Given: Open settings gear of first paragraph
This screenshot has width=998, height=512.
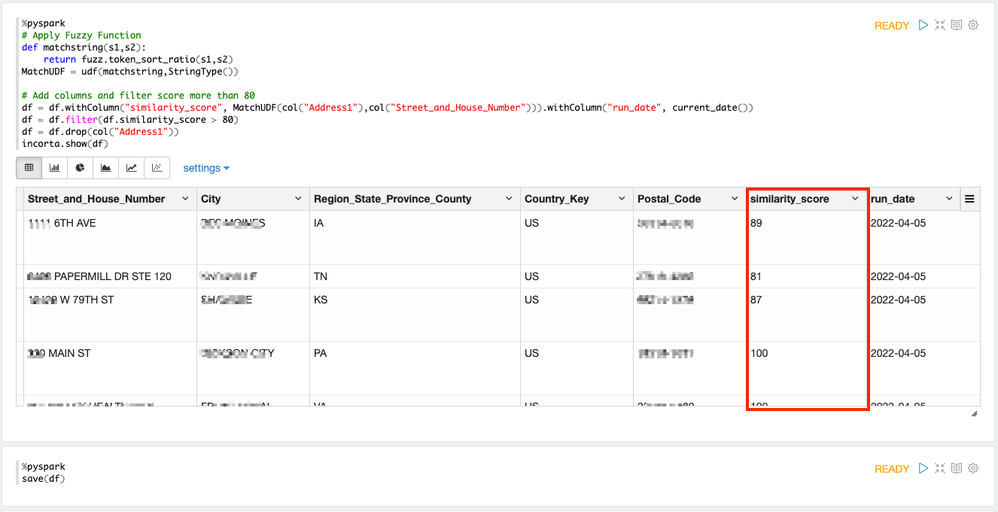Looking at the screenshot, I should pyautogui.click(x=973, y=25).
